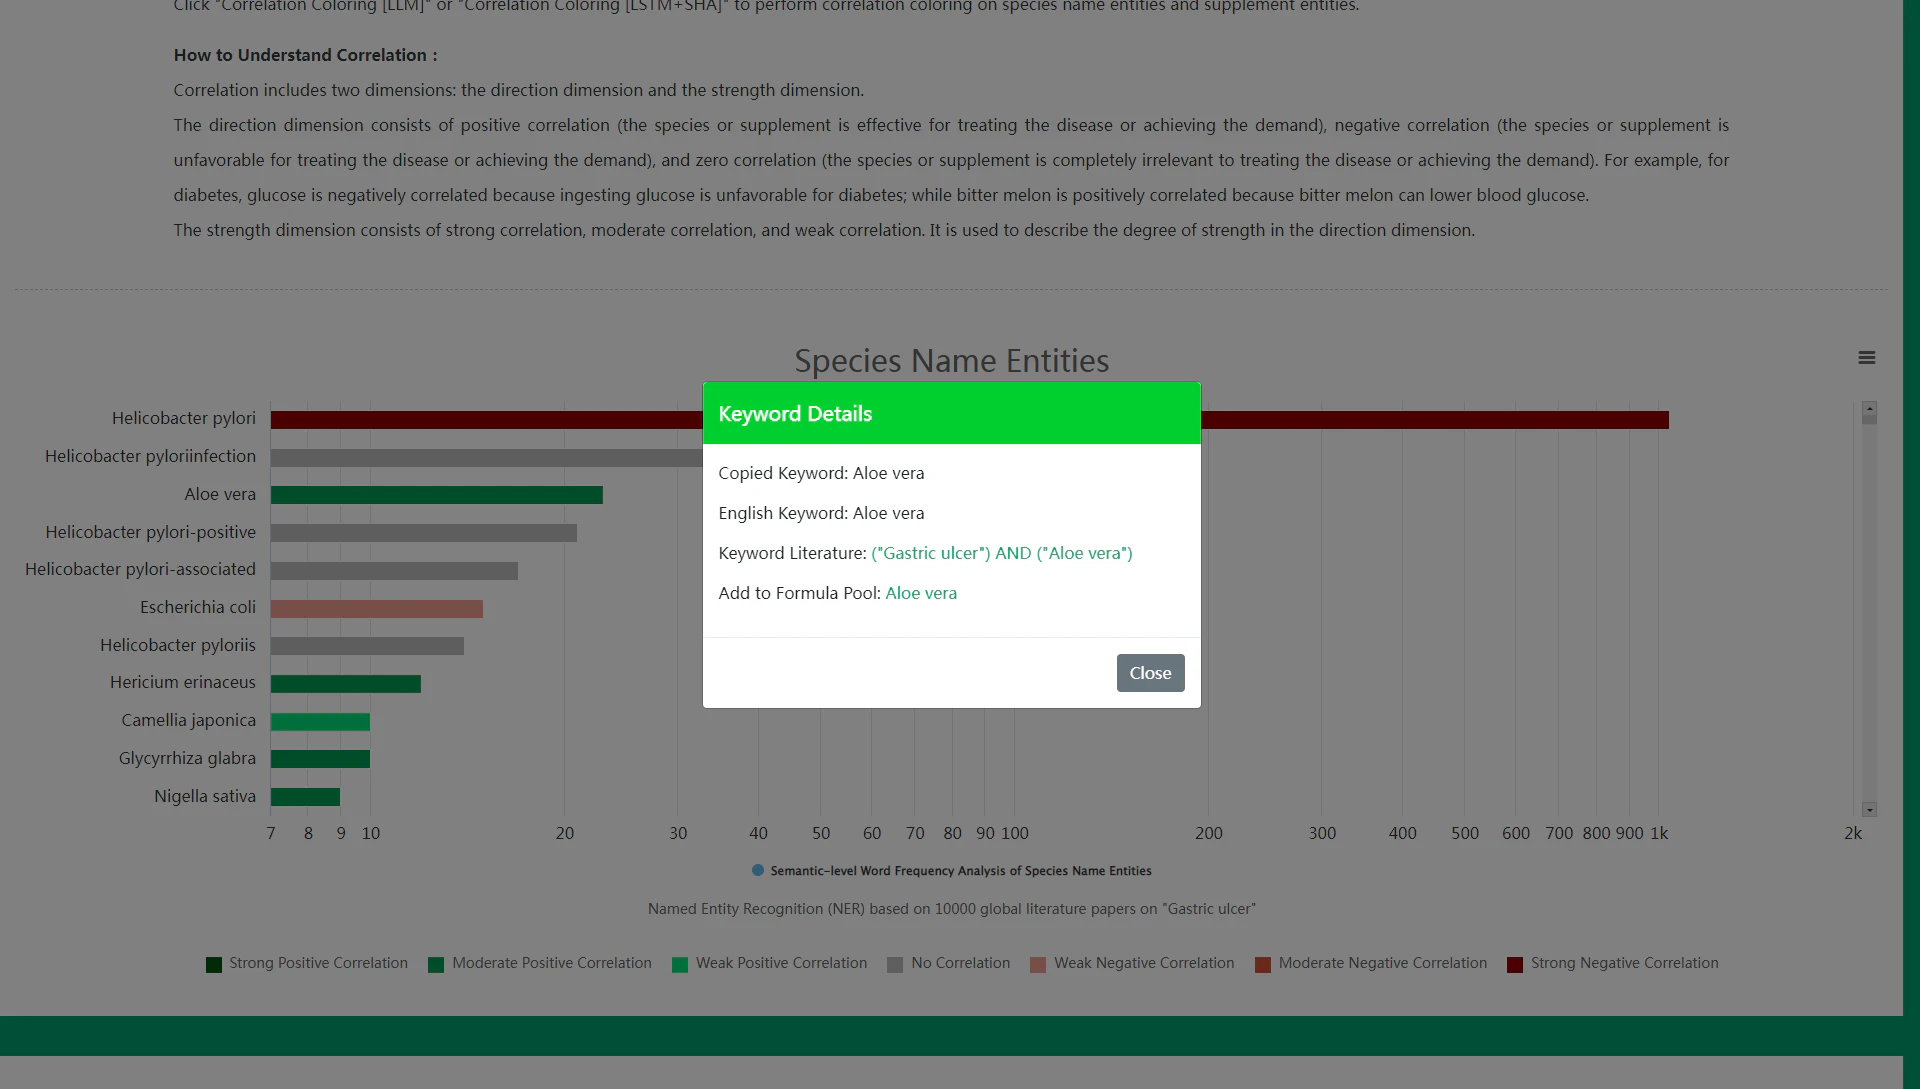The height and width of the screenshot is (1089, 1920).
Task: Click the Moderate Positive Correlation legend square
Action: pyautogui.click(x=434, y=964)
